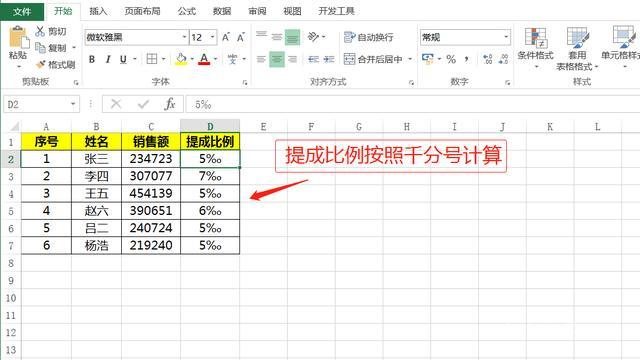Viewport: 640px width, 360px height.
Task: Select the cell containing 454139
Action: [x=151, y=193]
